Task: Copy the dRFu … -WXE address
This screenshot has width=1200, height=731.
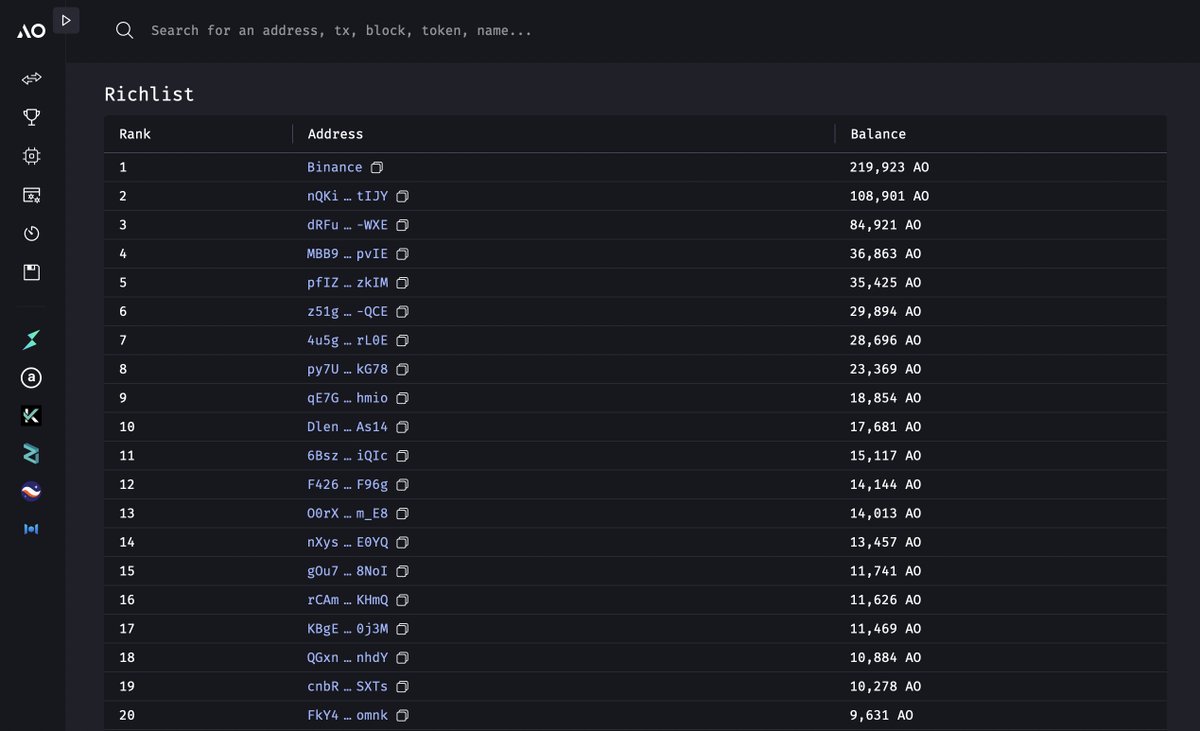Action: click(x=402, y=225)
